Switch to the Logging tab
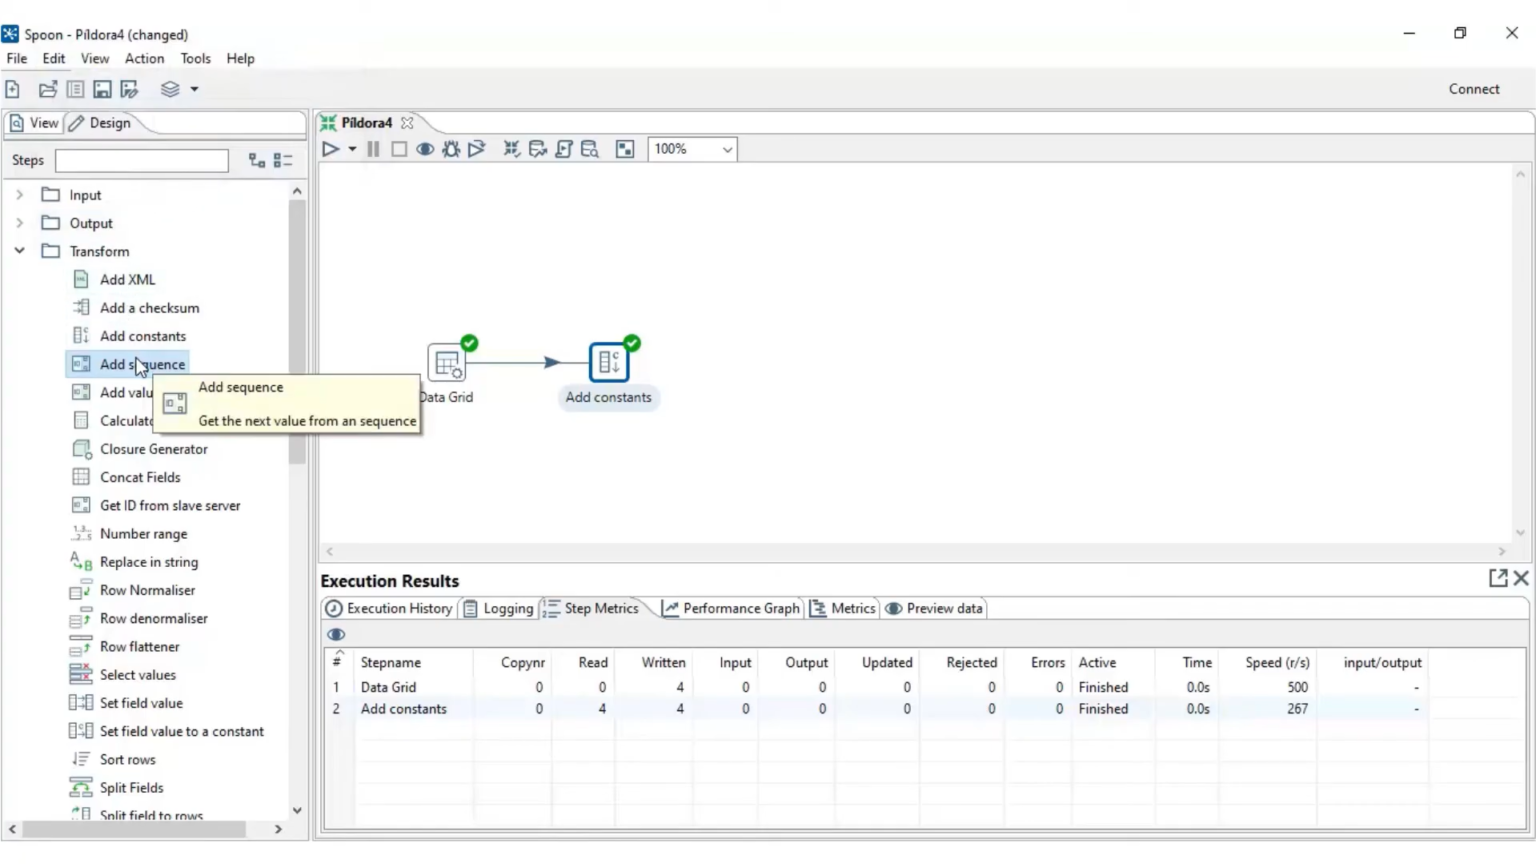The height and width of the screenshot is (864, 1536). [x=506, y=608]
